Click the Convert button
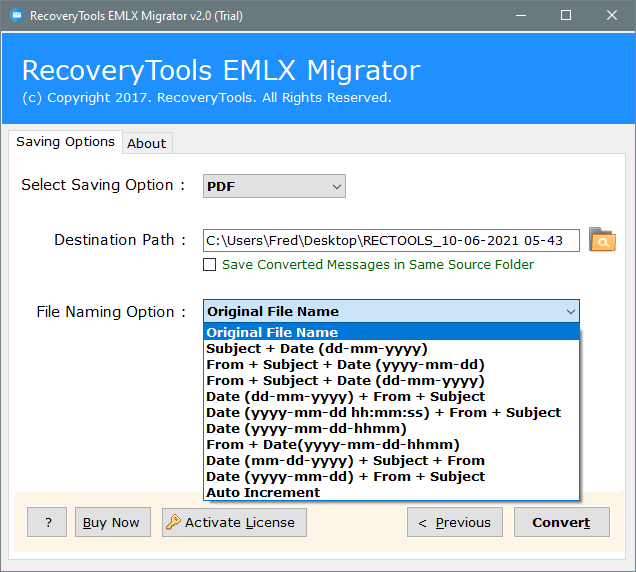The height and width of the screenshot is (572, 636). coord(561,522)
